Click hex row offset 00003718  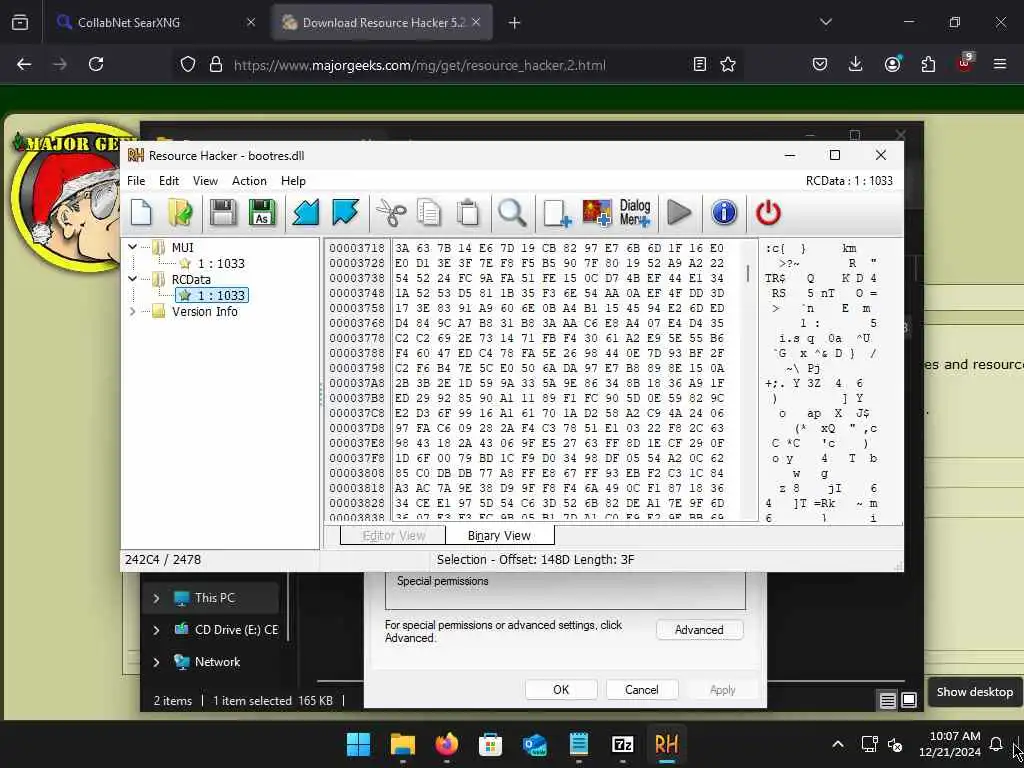tap(357, 248)
